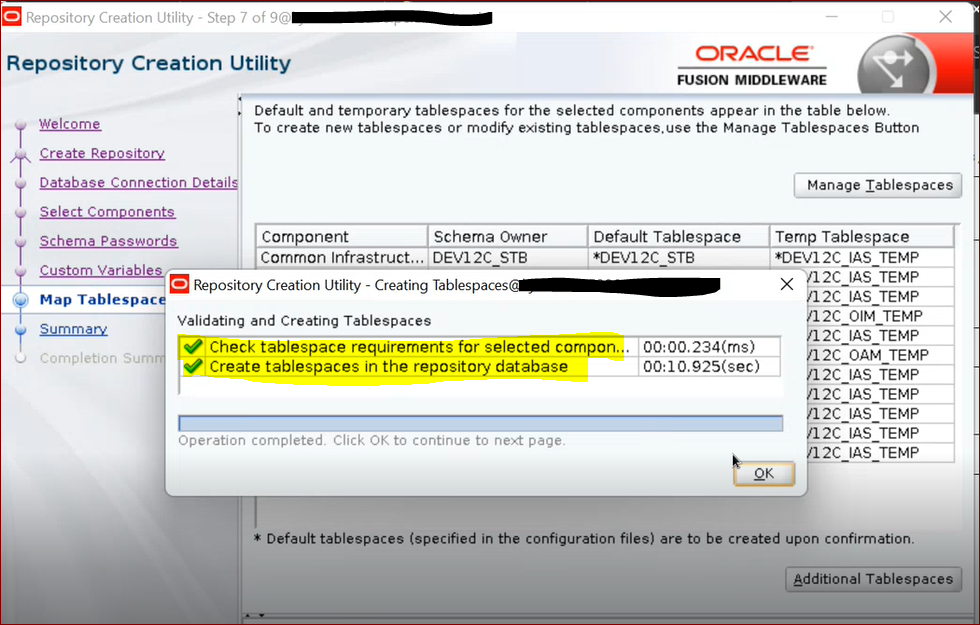Select the DEV12C_STB schema owner cell
Image resolution: width=980 pixels, height=625 pixels.
coord(508,258)
